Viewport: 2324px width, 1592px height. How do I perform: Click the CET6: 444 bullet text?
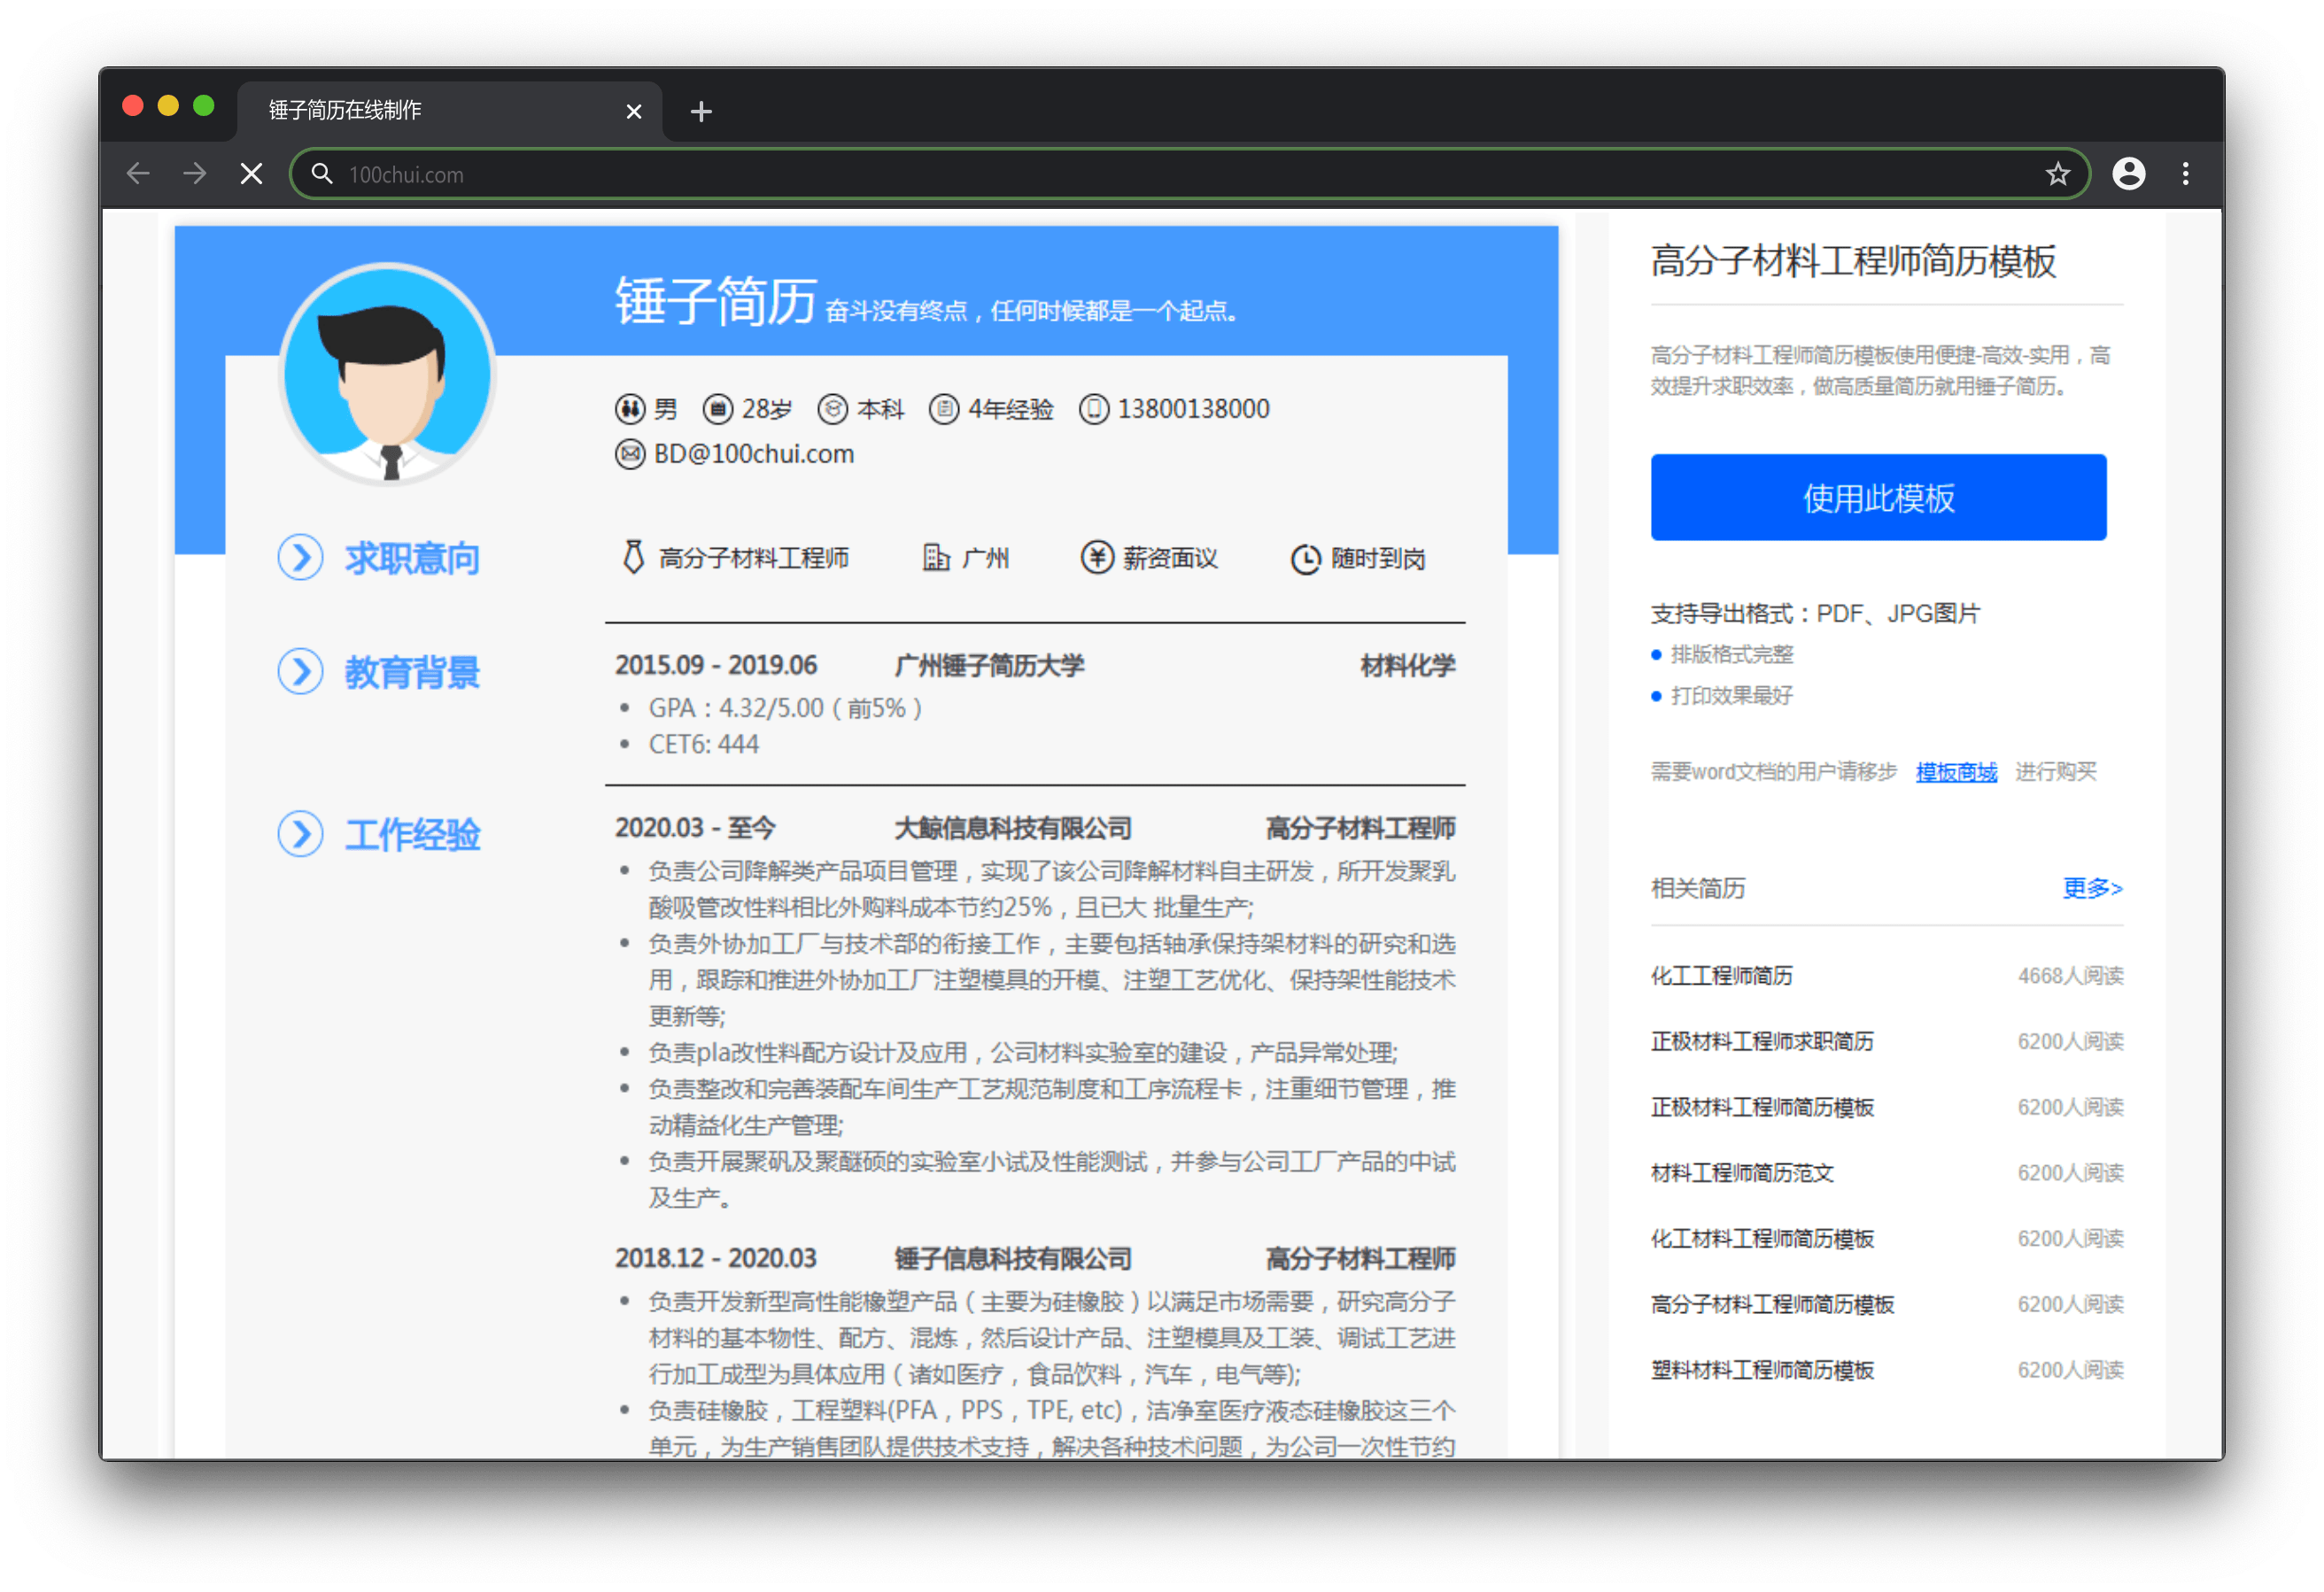coord(703,744)
